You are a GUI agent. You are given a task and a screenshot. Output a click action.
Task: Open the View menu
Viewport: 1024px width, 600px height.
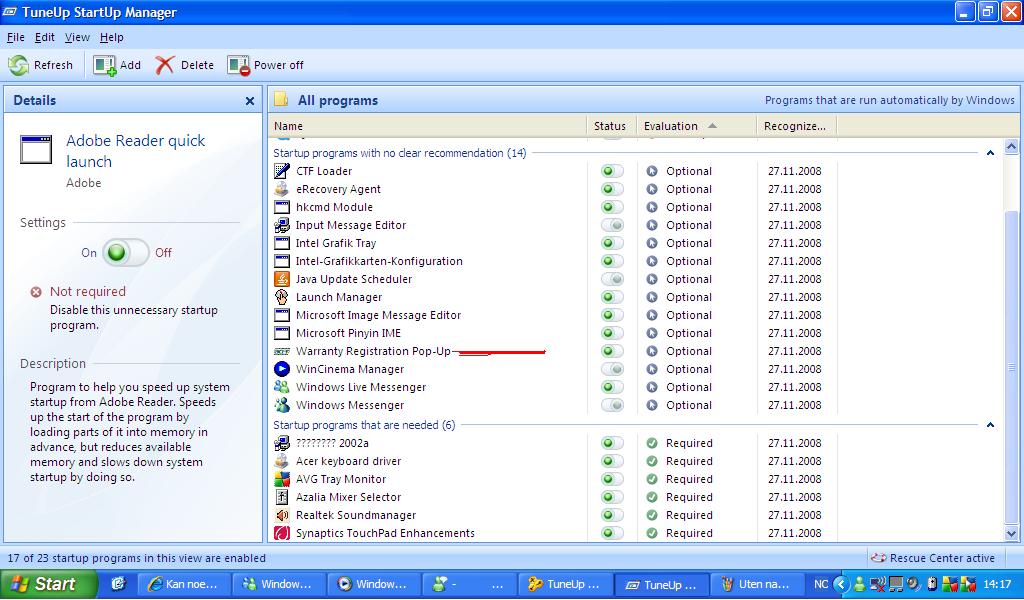pos(77,37)
